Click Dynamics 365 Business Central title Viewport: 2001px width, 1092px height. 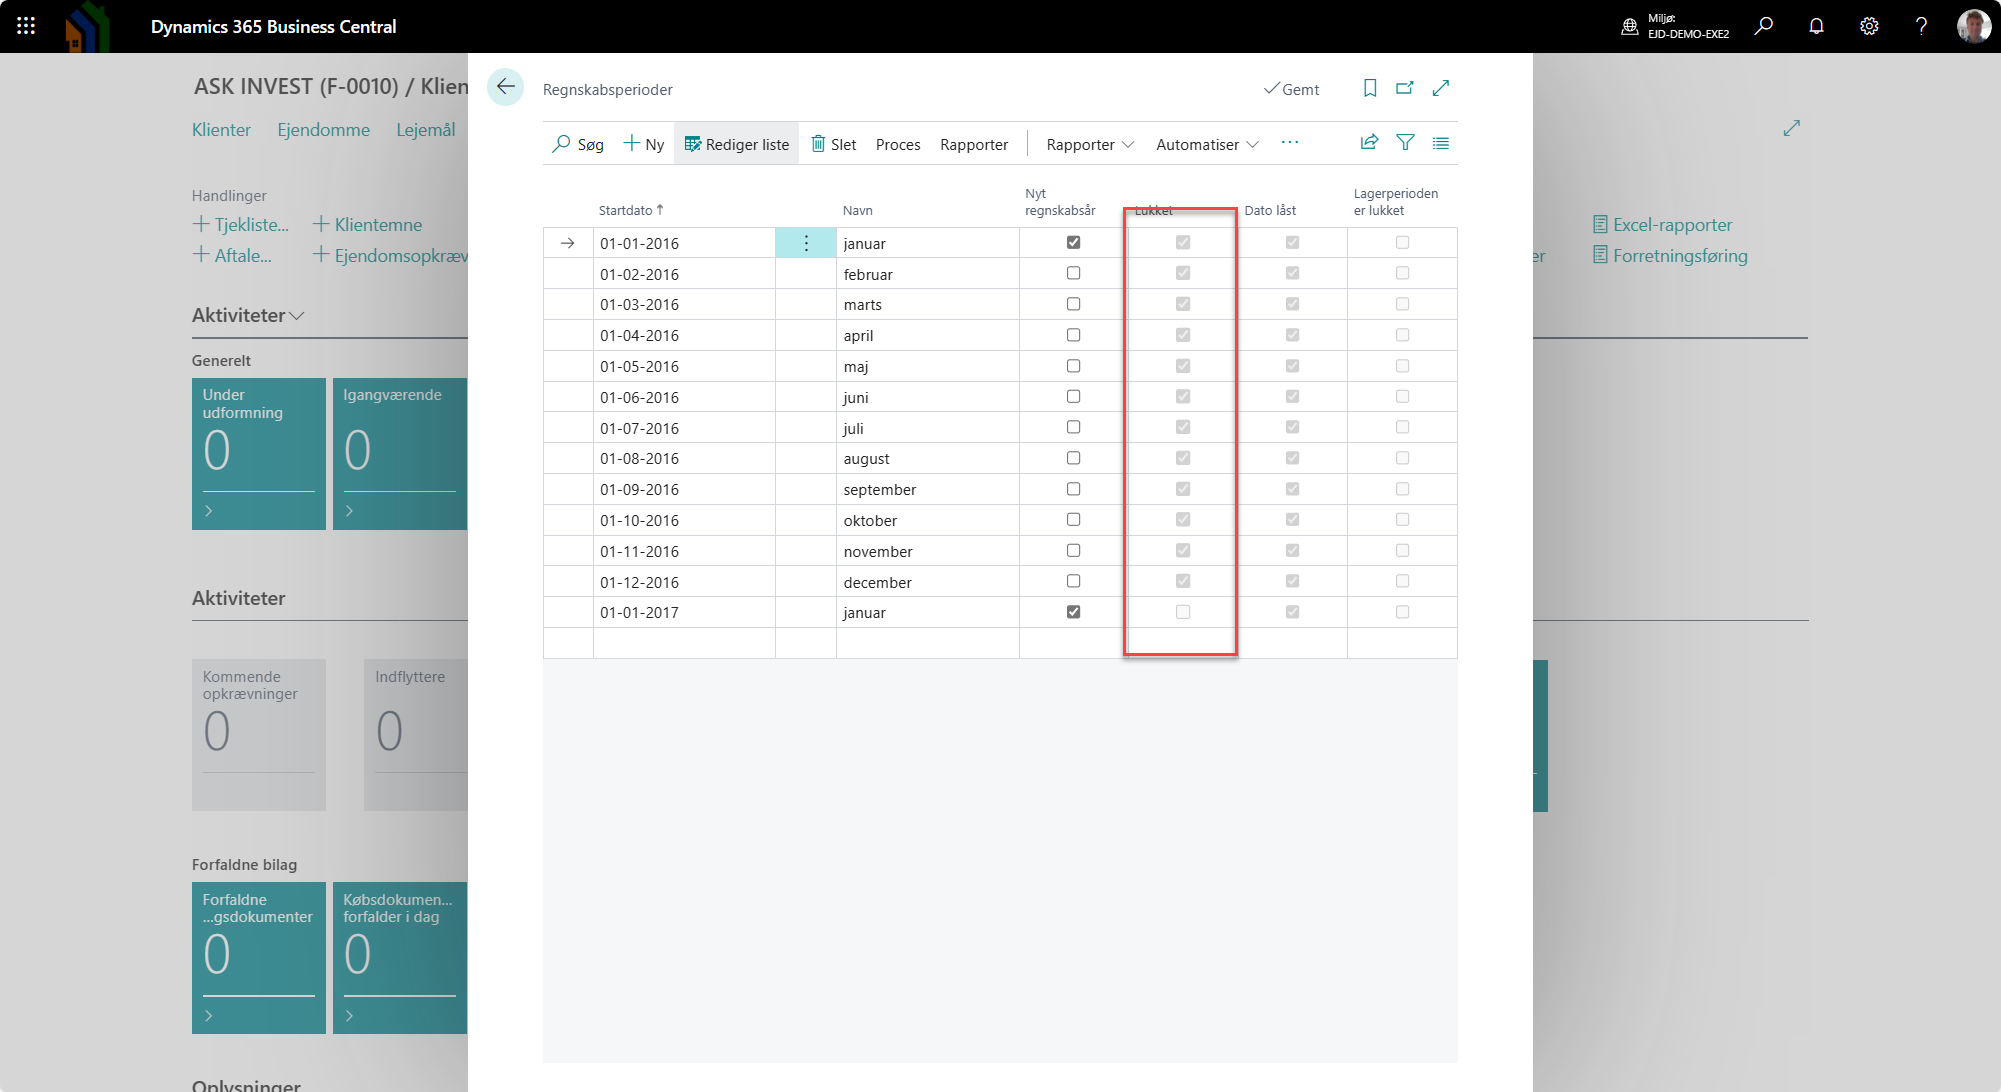coord(273,26)
